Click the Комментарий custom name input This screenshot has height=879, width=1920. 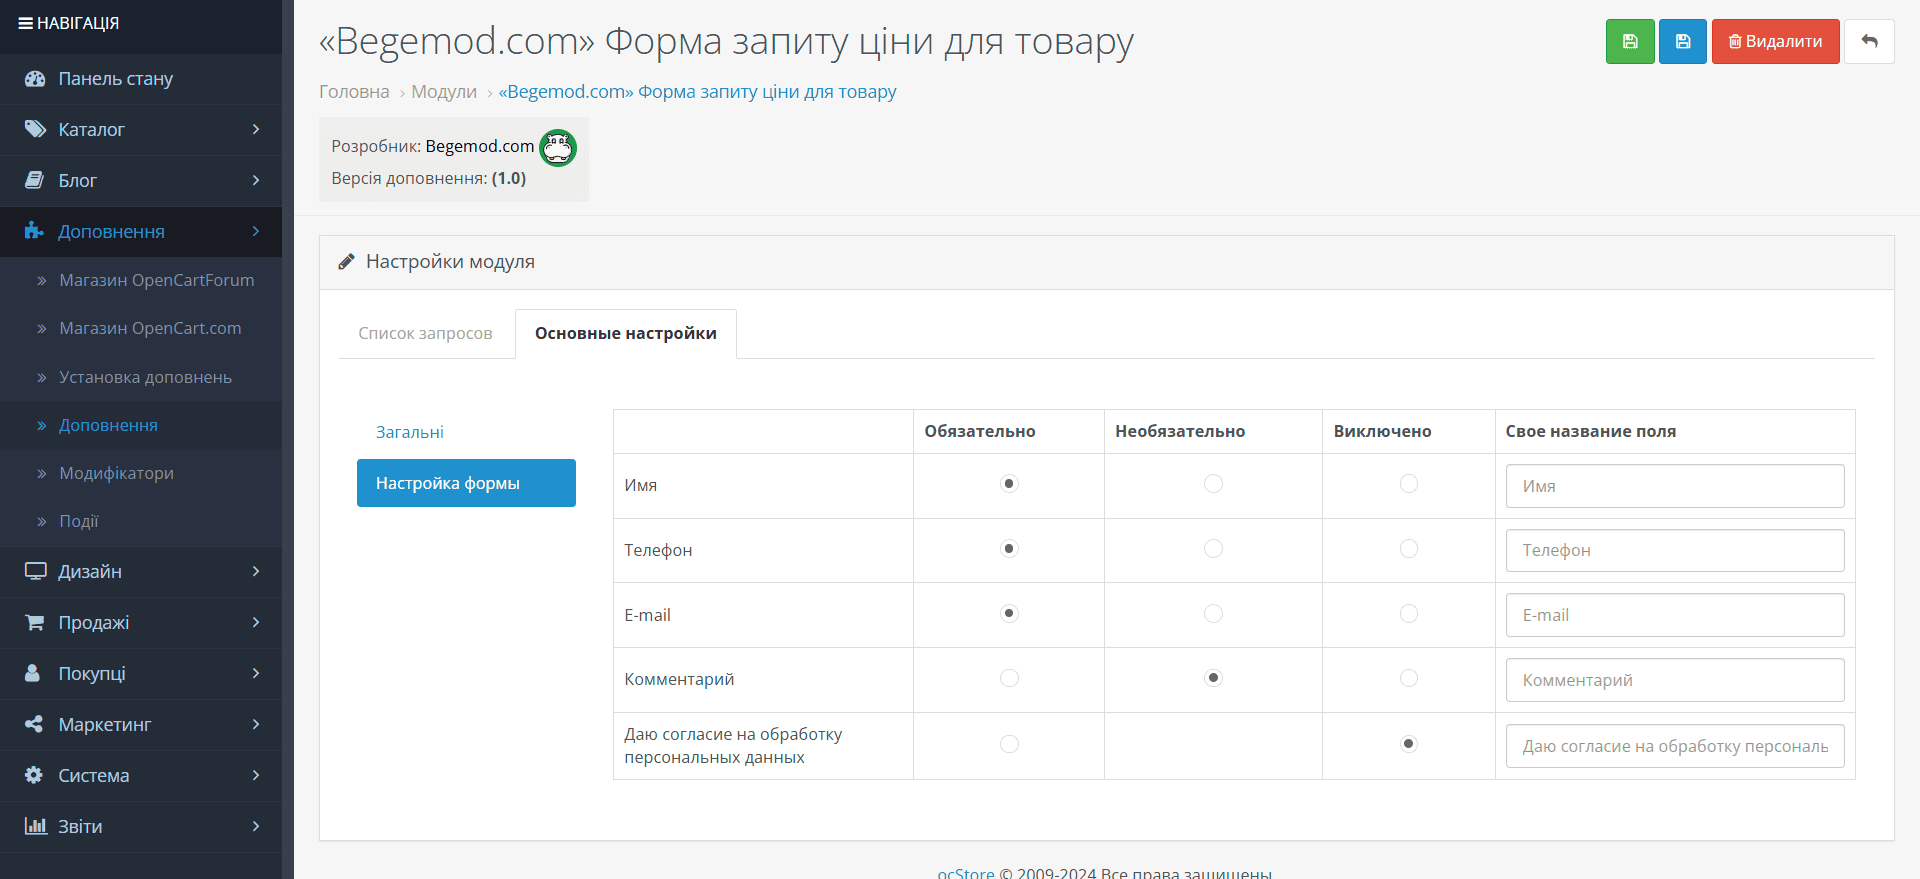pyautogui.click(x=1675, y=680)
